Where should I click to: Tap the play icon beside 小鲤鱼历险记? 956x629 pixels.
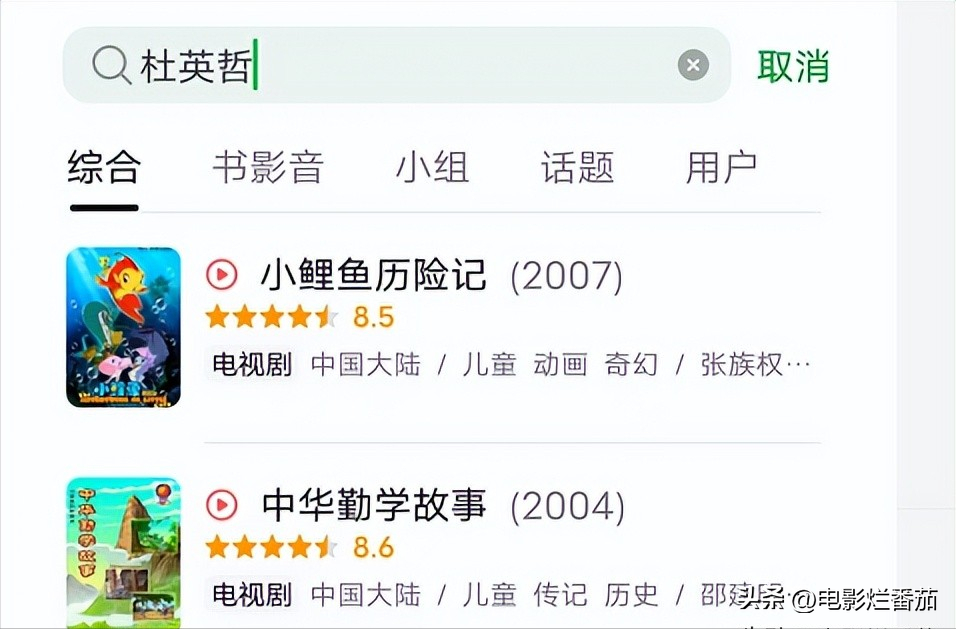222,274
